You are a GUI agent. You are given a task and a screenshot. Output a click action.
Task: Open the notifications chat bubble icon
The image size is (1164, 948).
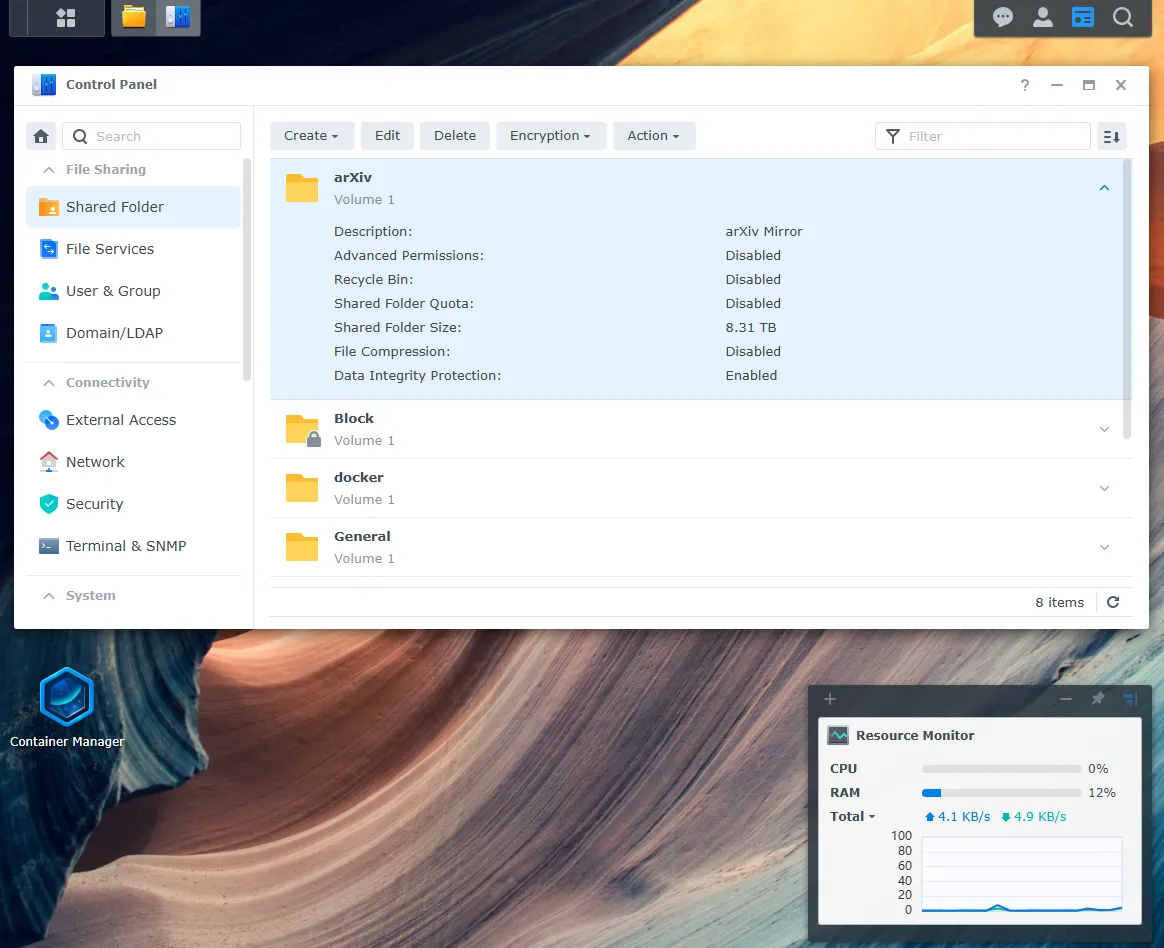(x=1002, y=17)
